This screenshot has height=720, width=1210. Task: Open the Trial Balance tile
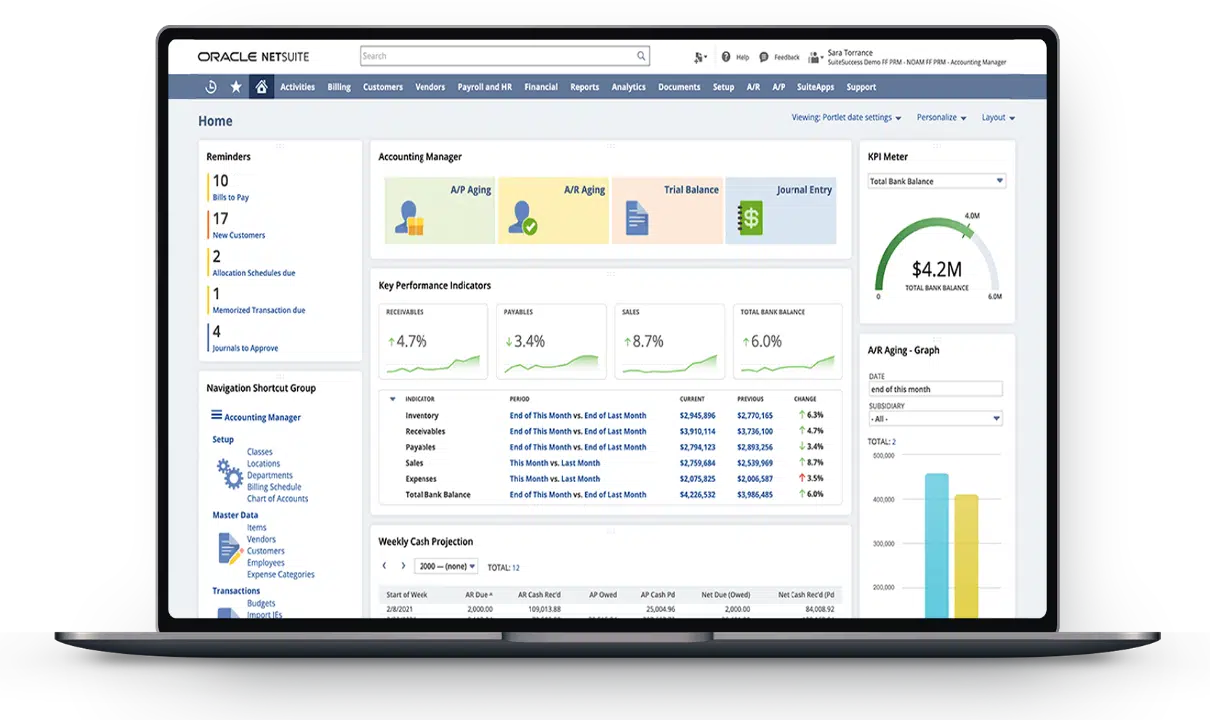667,211
